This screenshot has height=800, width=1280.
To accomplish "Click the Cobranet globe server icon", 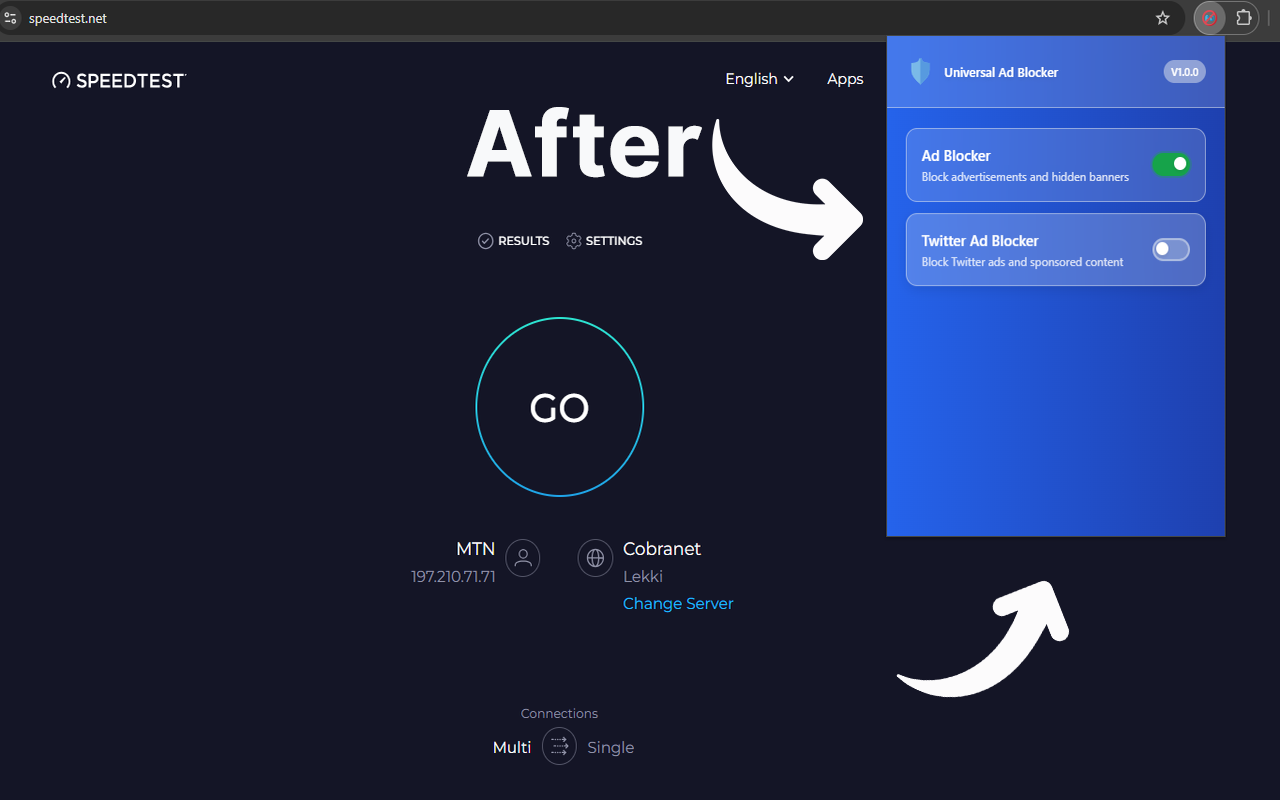I will click(x=596, y=558).
